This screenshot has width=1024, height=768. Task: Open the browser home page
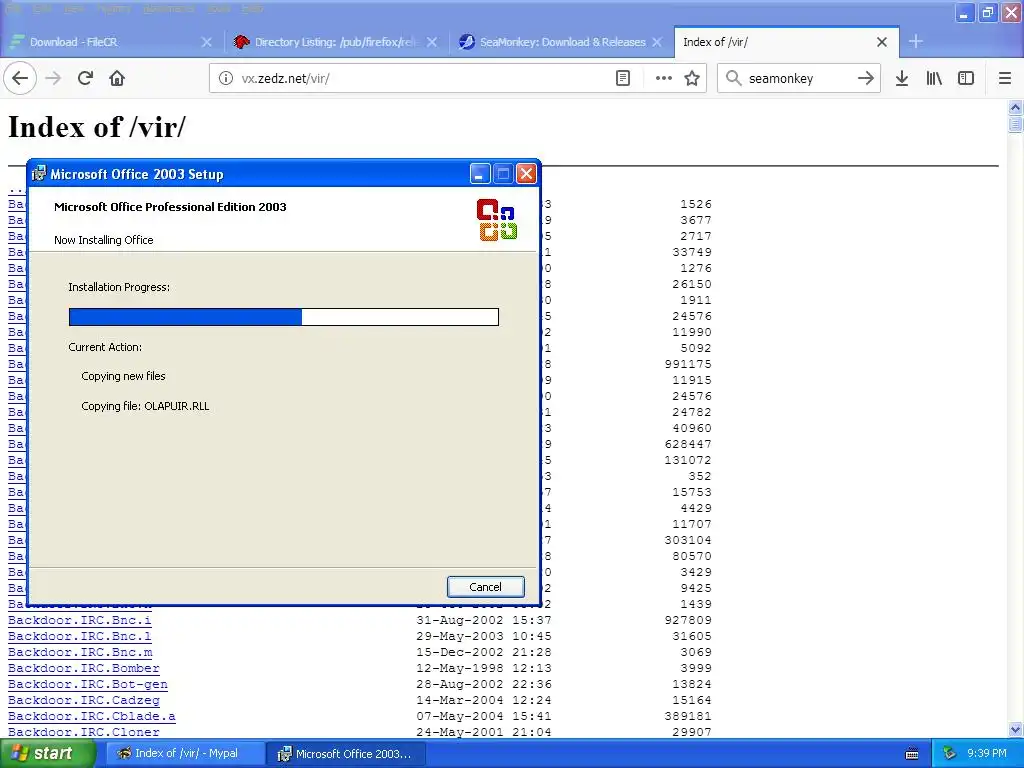click(117, 78)
